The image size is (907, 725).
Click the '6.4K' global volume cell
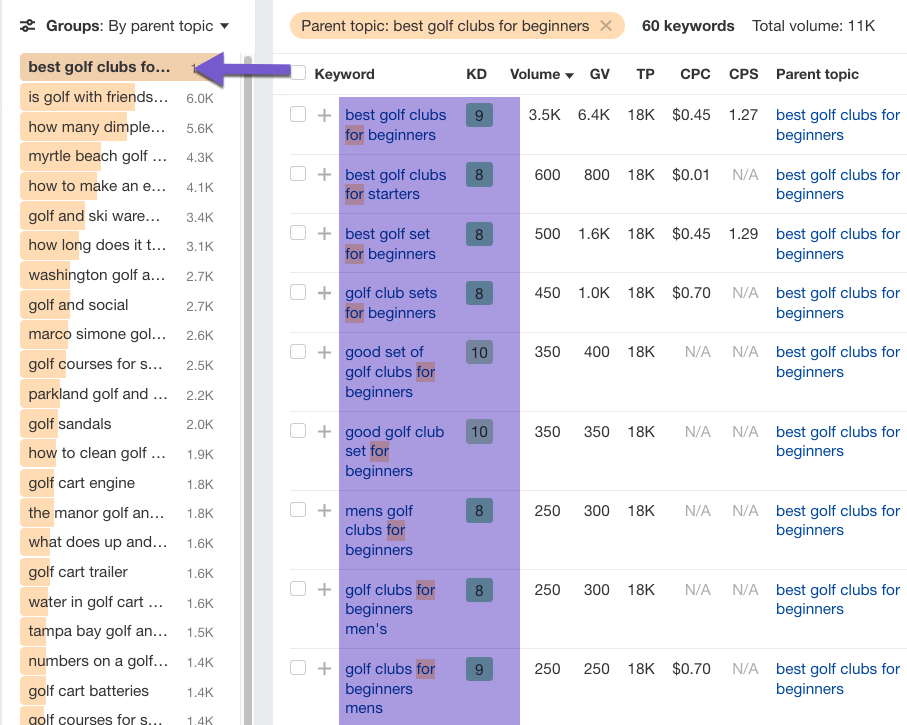click(x=593, y=115)
